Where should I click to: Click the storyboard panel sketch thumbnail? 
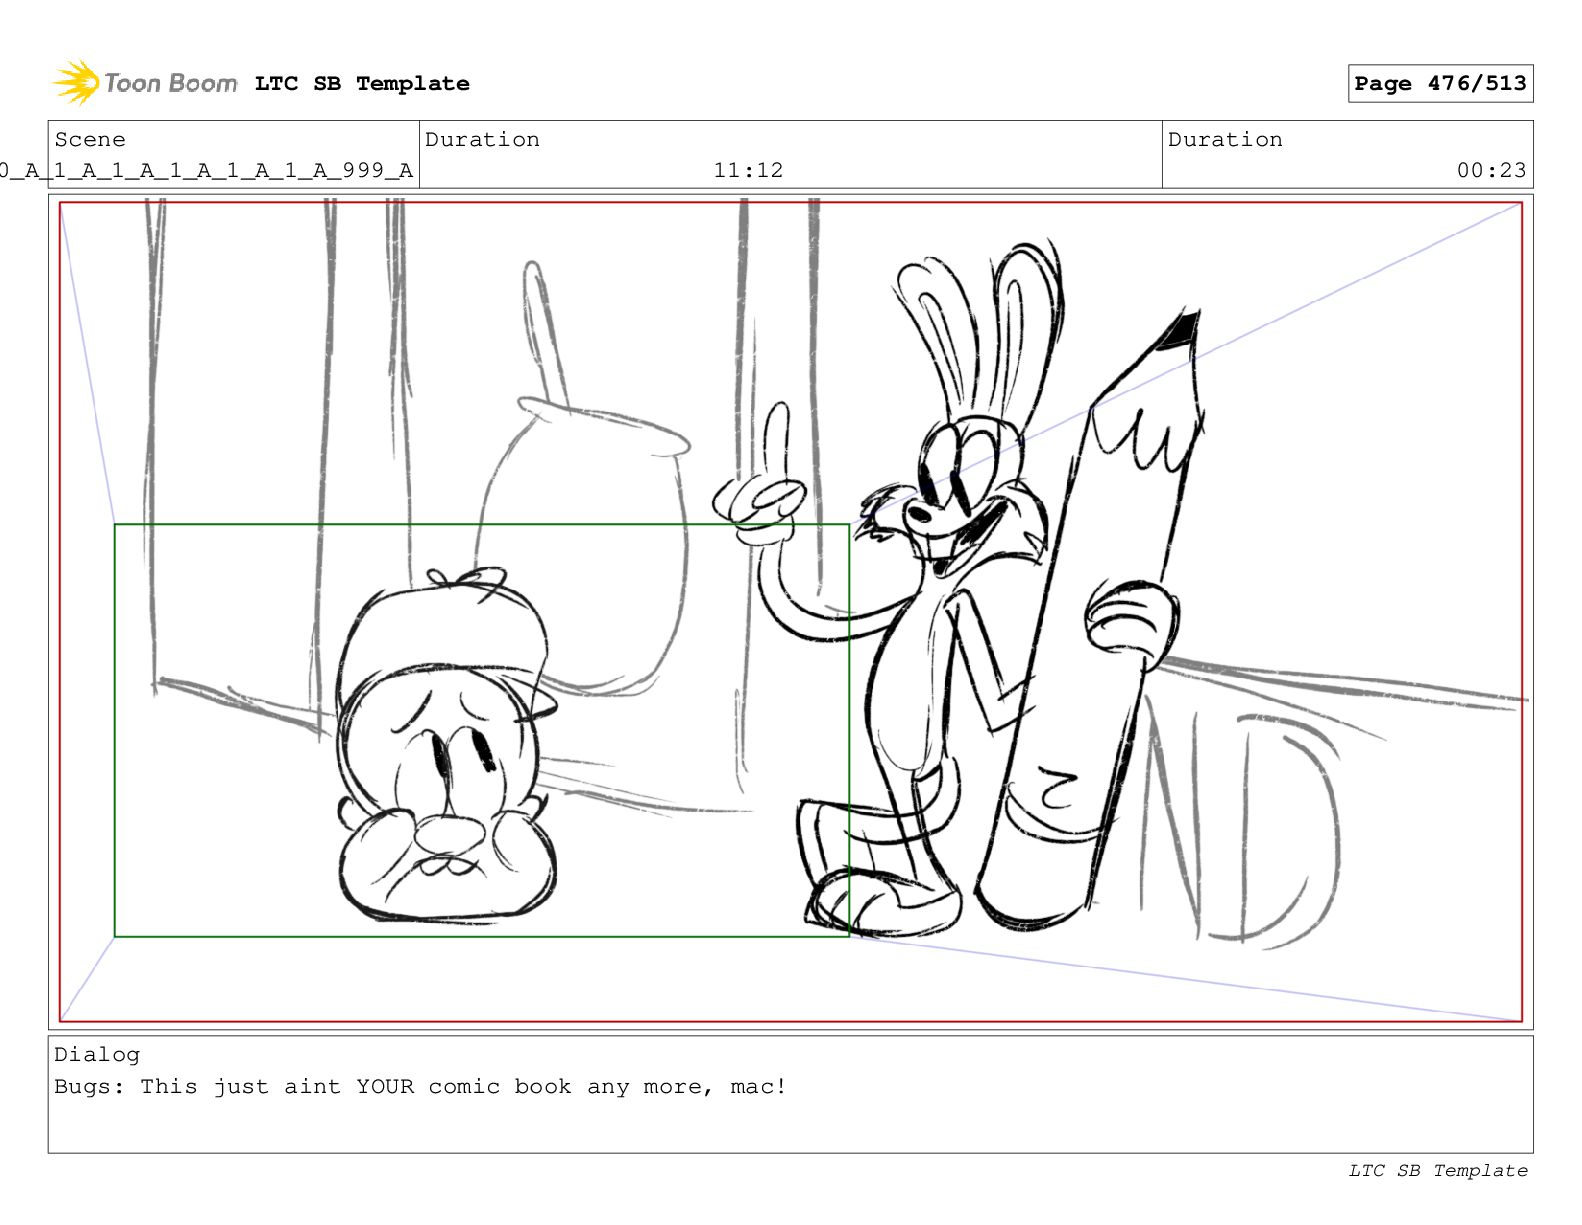point(790,612)
